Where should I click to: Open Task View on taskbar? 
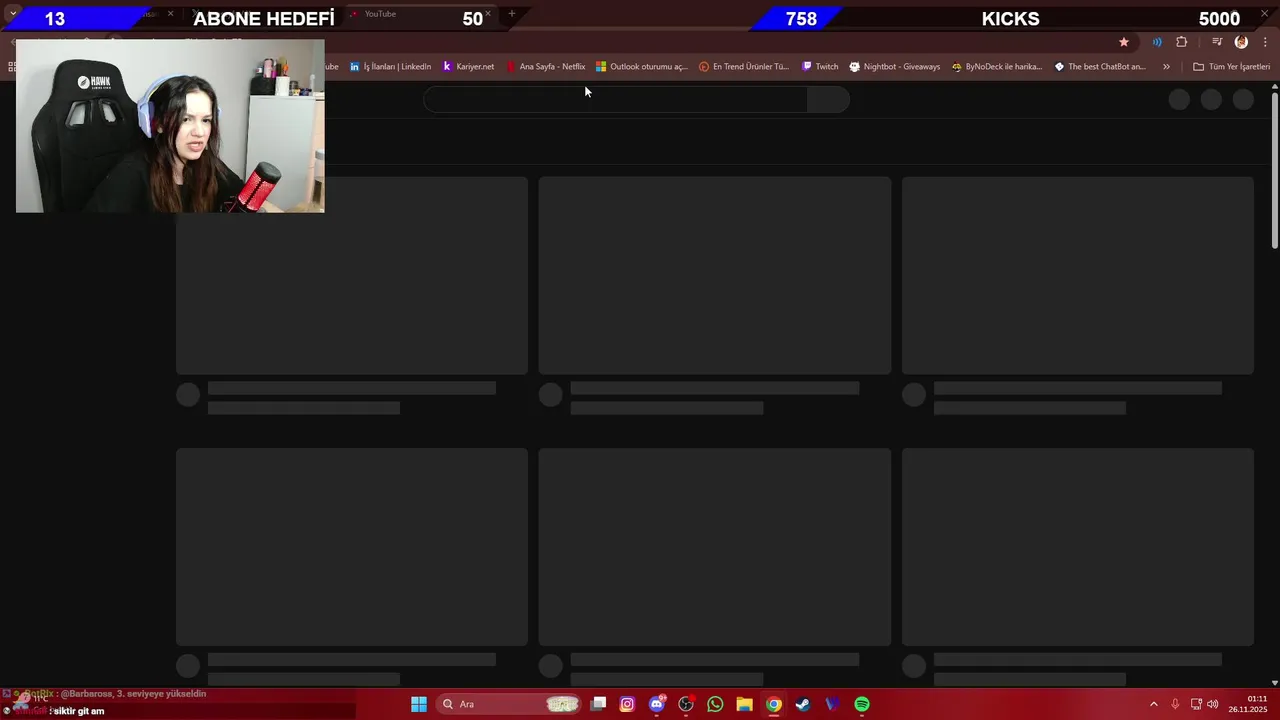[x=598, y=704]
